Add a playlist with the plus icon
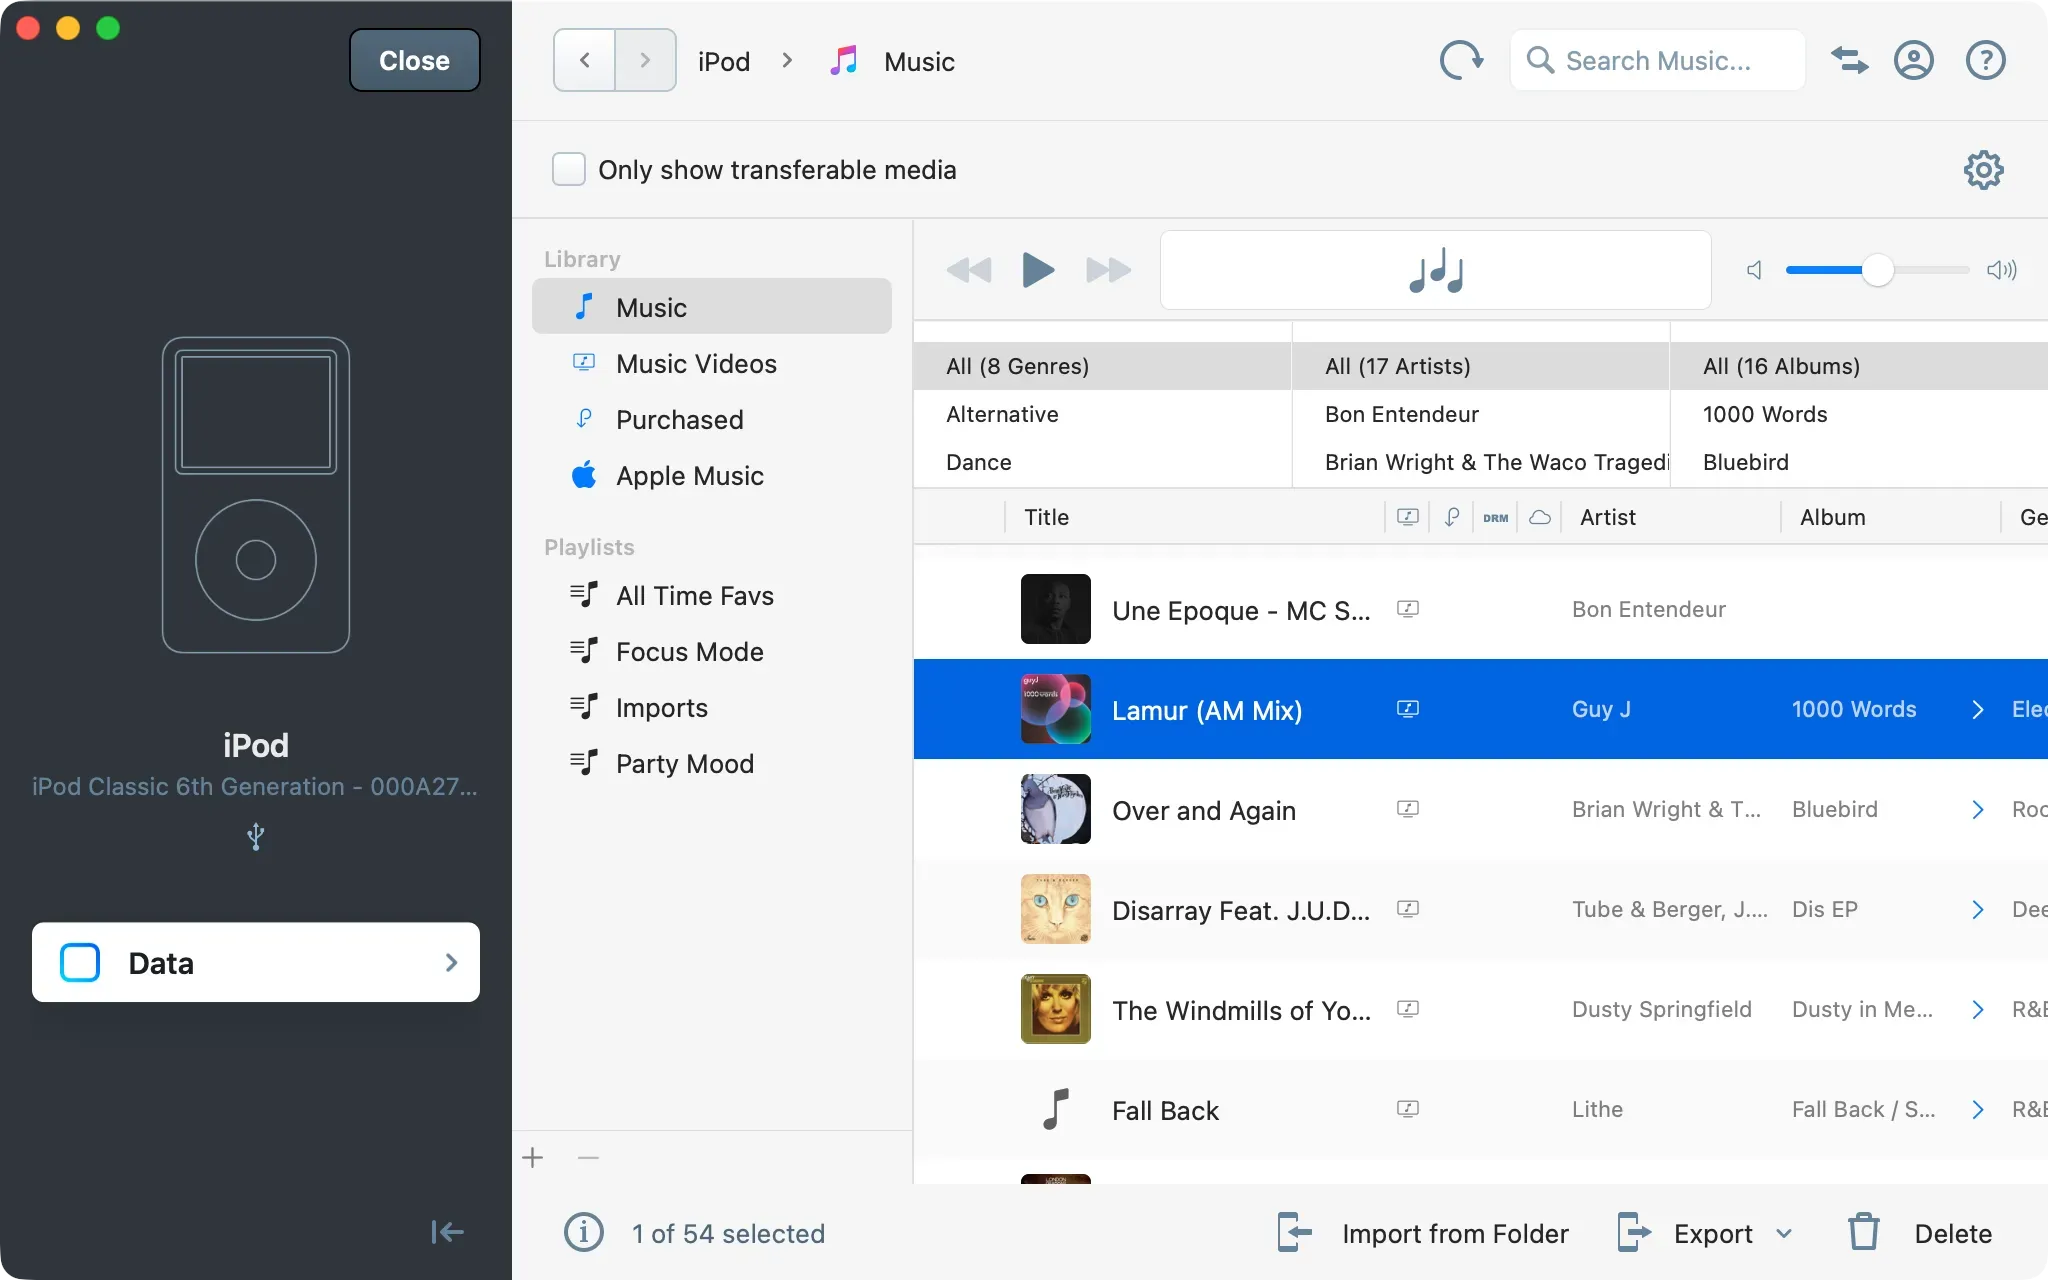The height and width of the screenshot is (1280, 2048). coord(533,1158)
